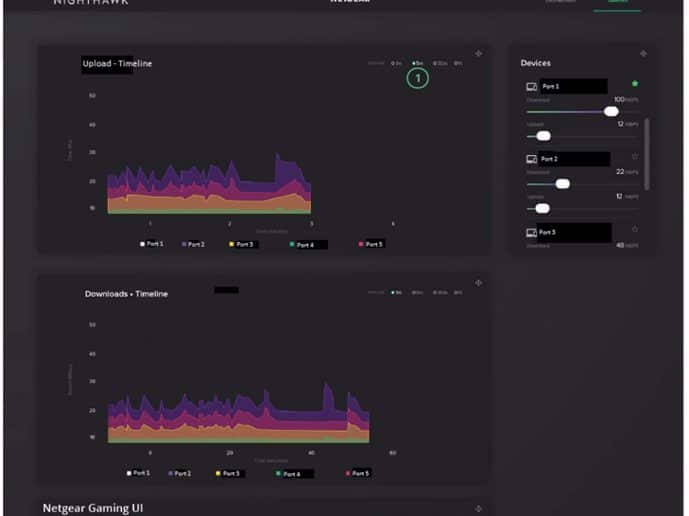
Task: Click the Port 3 device name in Devices
Action: pyautogui.click(x=547, y=233)
